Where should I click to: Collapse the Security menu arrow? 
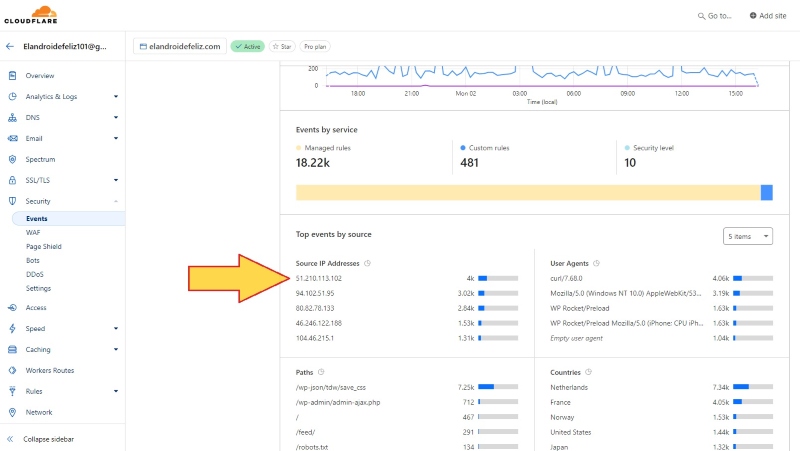click(x=116, y=201)
